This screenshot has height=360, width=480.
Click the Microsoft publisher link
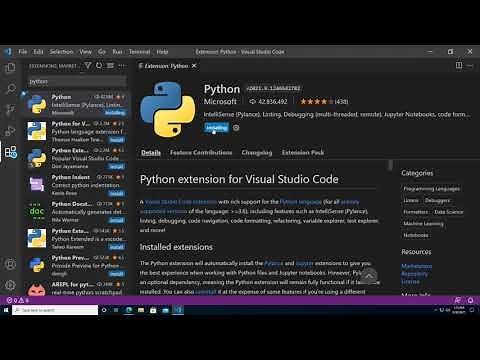click(x=220, y=101)
